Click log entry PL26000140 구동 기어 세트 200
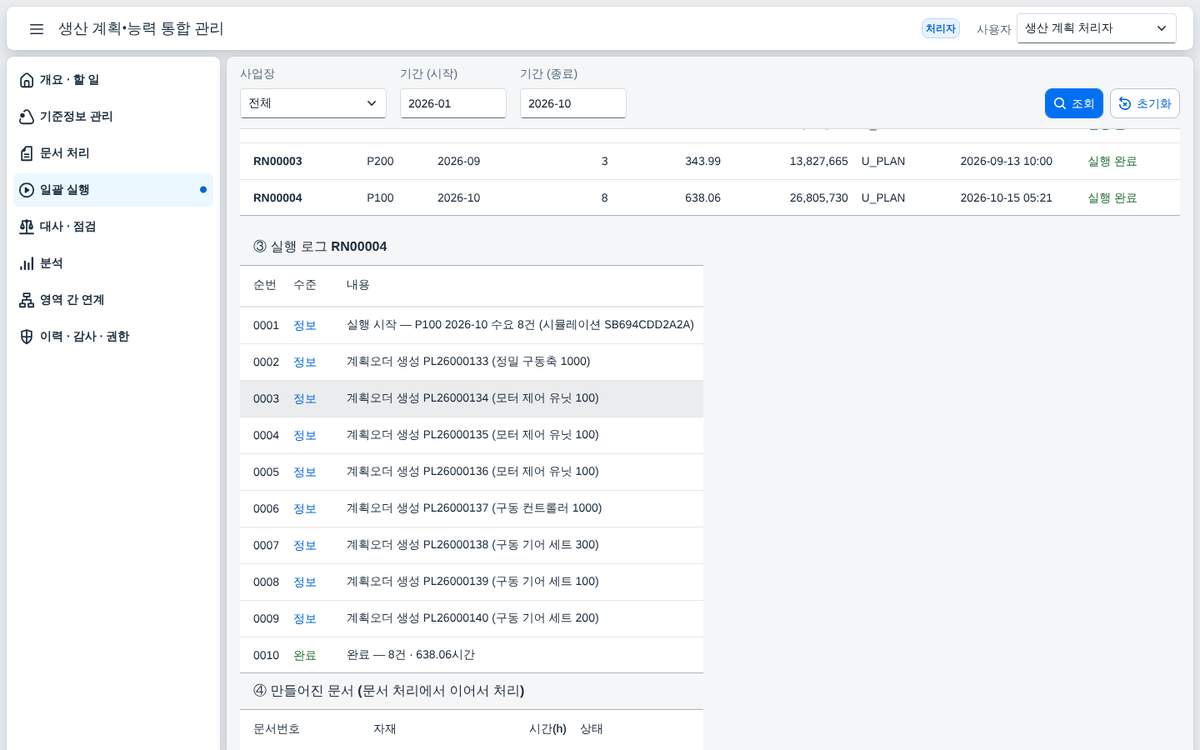This screenshot has width=1200, height=750. [472, 618]
